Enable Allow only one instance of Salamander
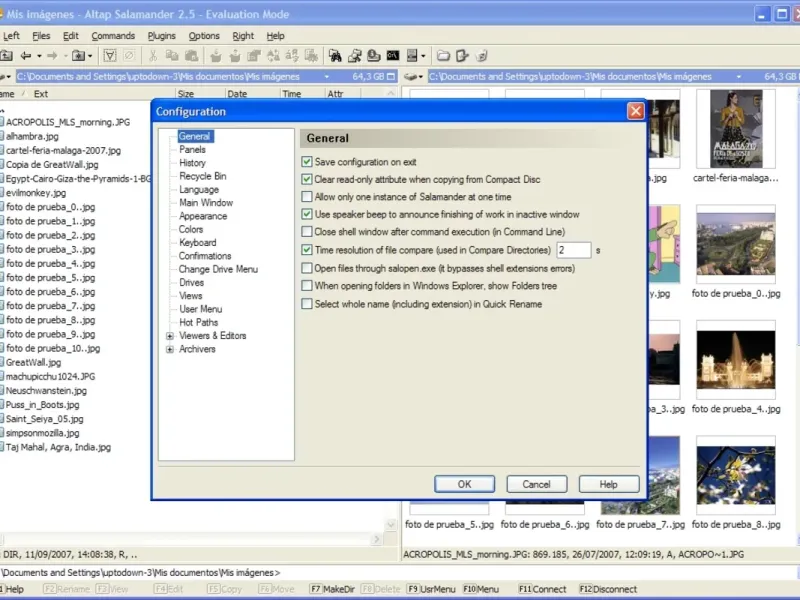 click(307, 197)
